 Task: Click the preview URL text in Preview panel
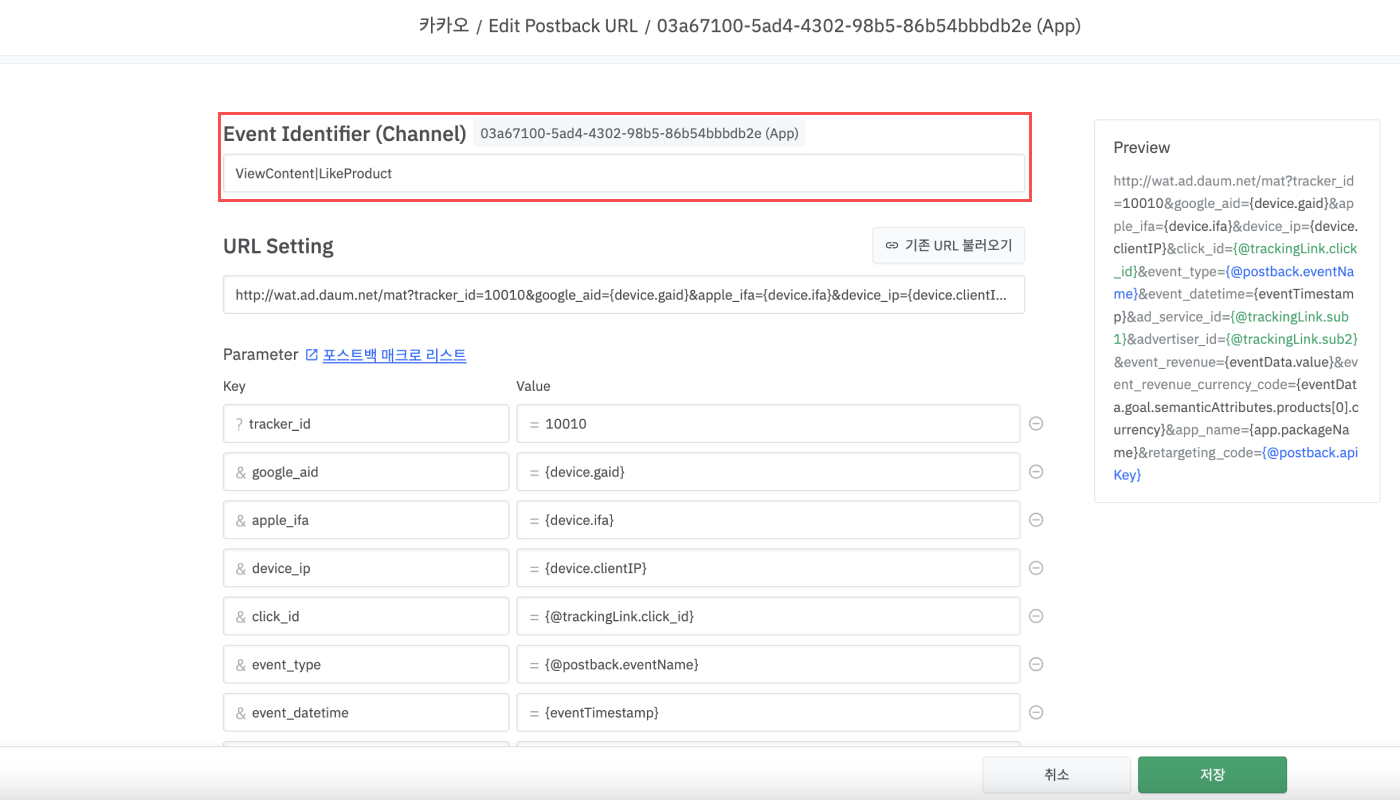click(x=1236, y=328)
